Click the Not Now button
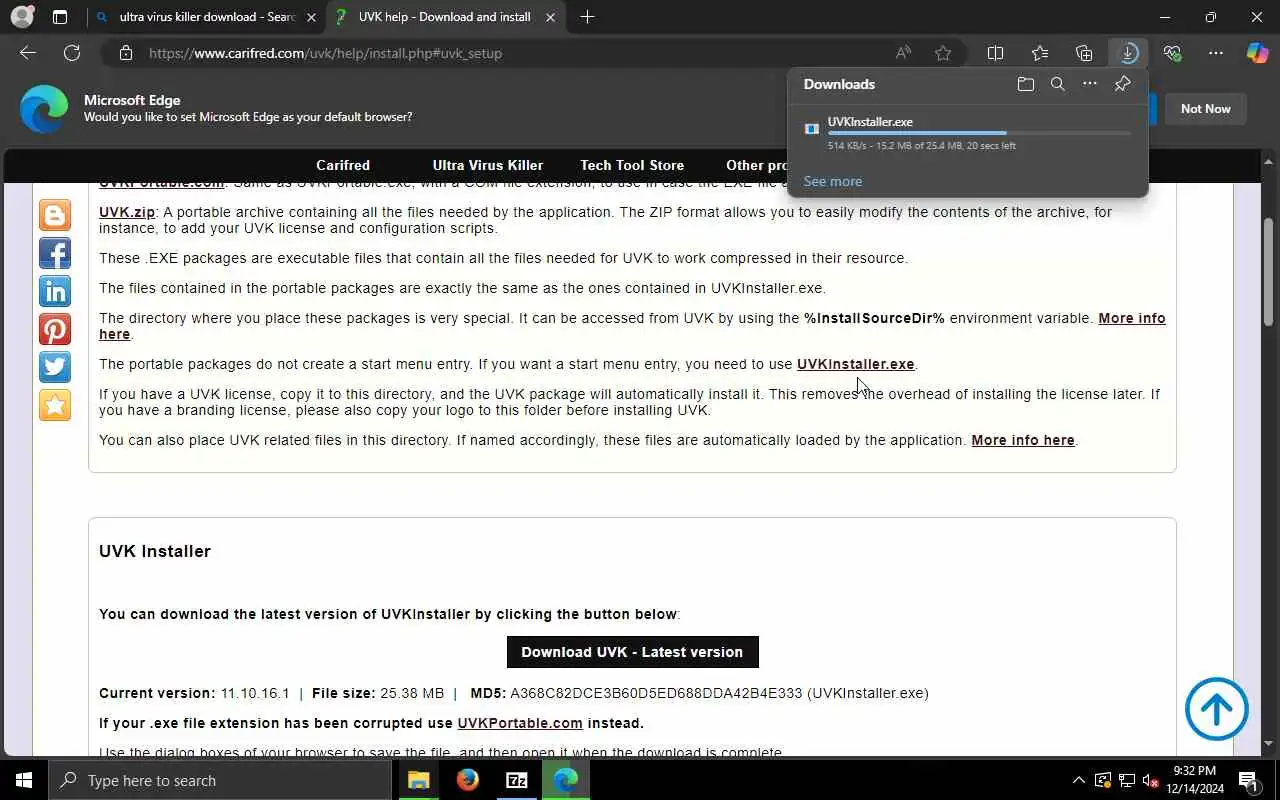The image size is (1280, 800). pos(1205,108)
